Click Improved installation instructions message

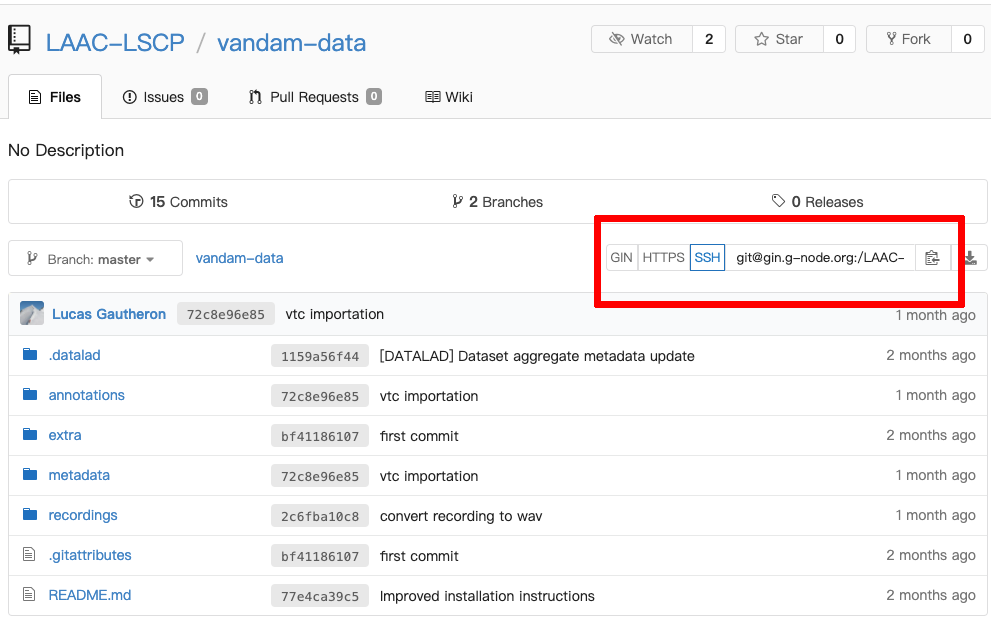pos(487,596)
